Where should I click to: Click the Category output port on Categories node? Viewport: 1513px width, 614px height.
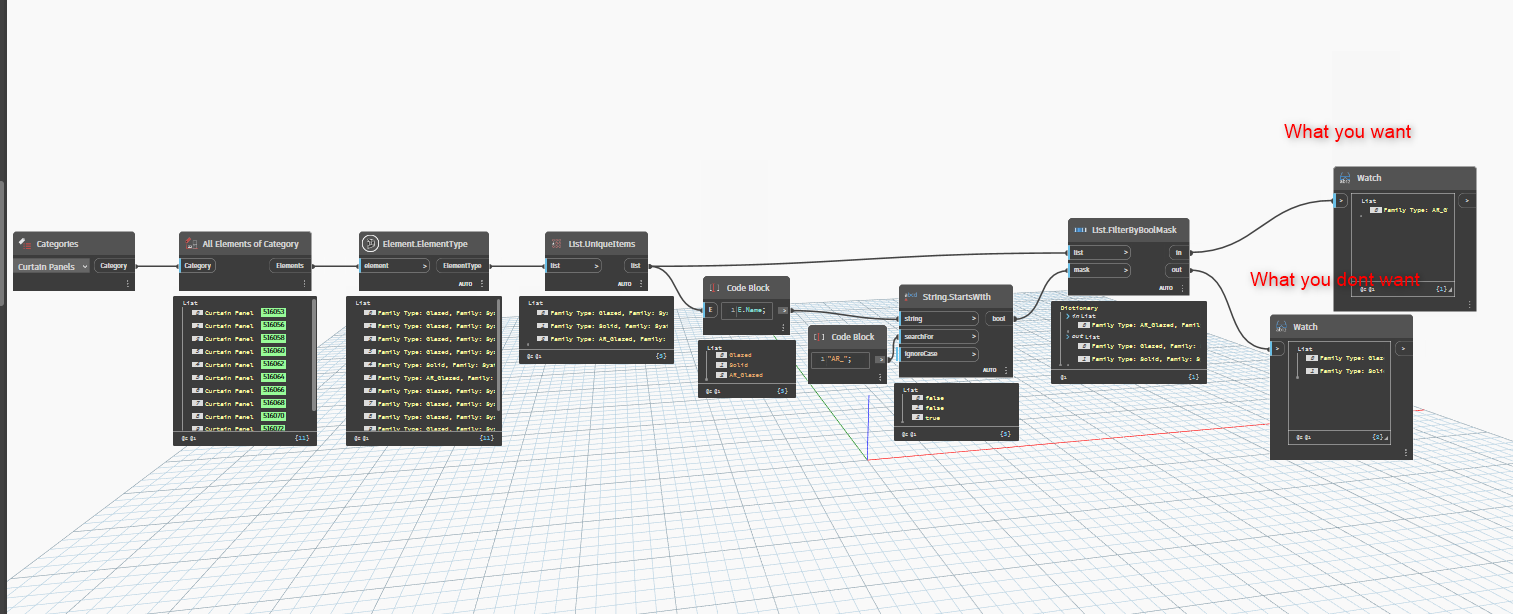click(x=114, y=266)
